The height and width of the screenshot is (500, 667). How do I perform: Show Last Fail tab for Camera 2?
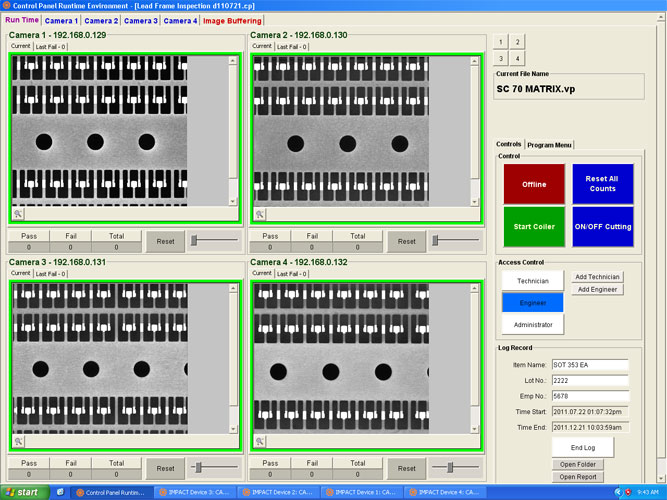point(292,46)
